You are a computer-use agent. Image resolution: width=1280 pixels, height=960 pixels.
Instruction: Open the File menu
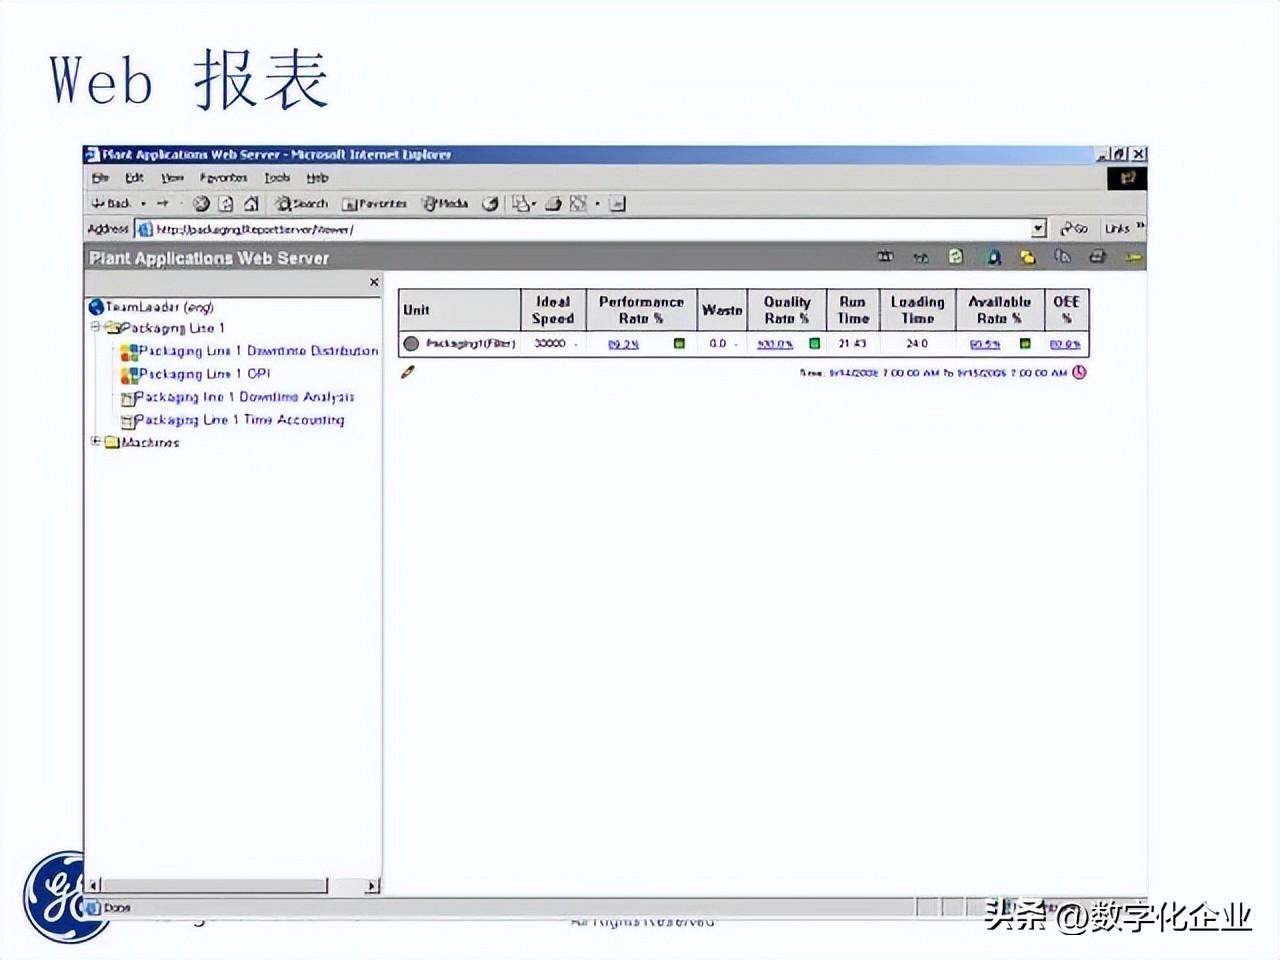point(100,177)
